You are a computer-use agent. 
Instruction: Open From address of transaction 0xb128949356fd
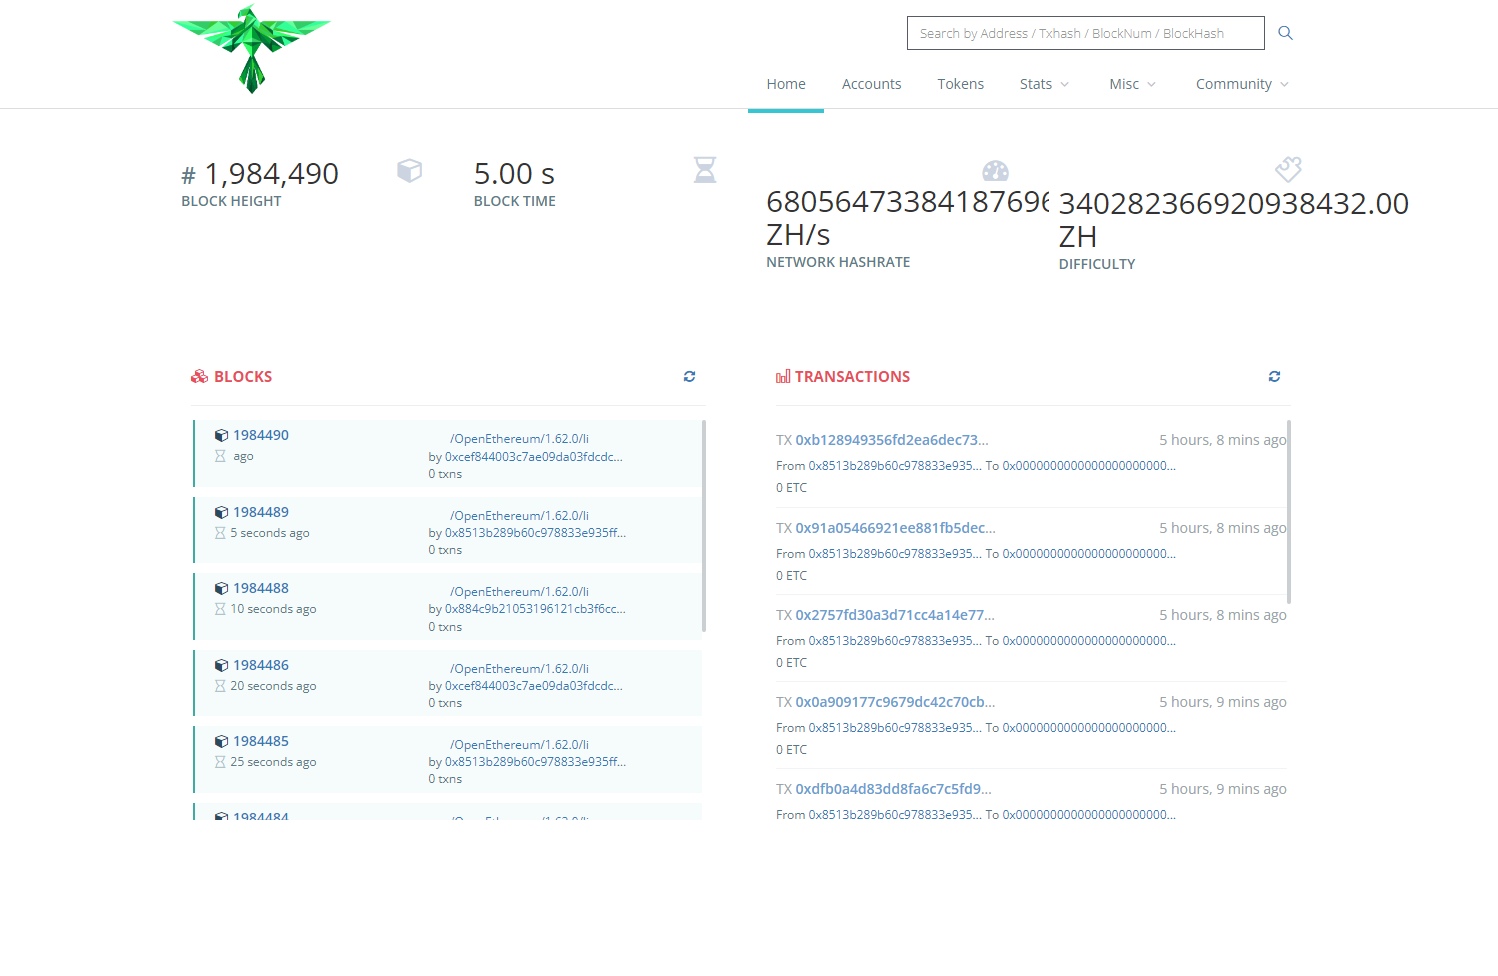pos(895,466)
